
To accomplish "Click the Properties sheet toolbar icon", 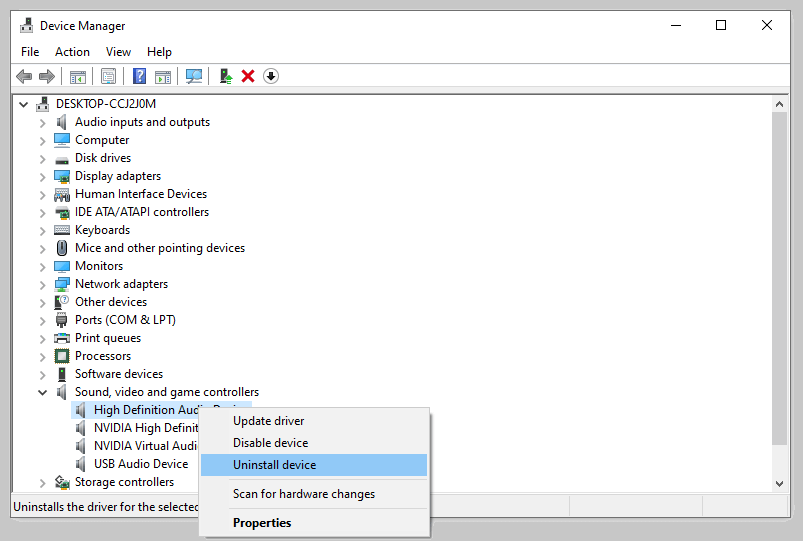I will (109, 76).
